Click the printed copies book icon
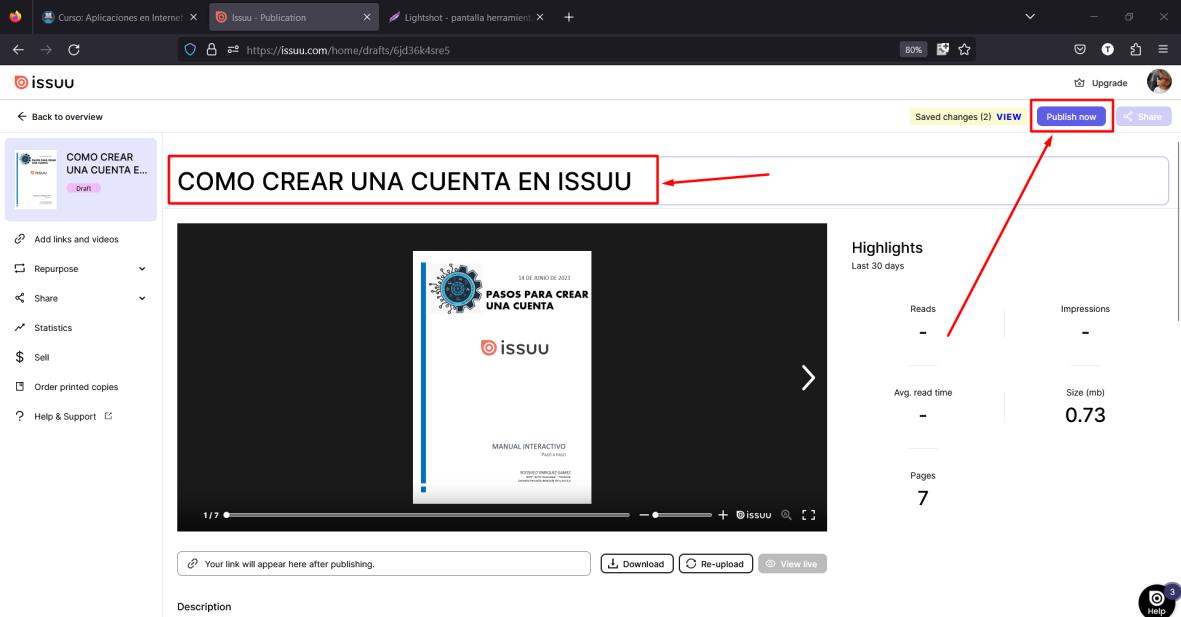1181x617 pixels. click(20, 386)
